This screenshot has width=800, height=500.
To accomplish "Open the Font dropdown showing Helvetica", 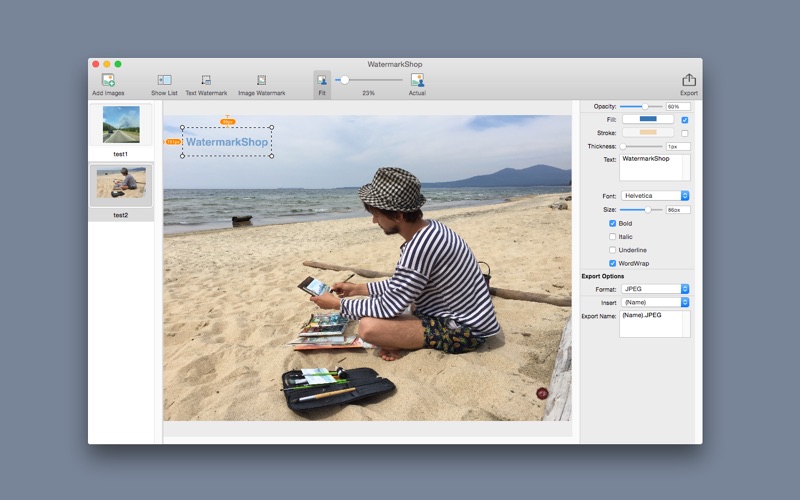I will pos(655,196).
